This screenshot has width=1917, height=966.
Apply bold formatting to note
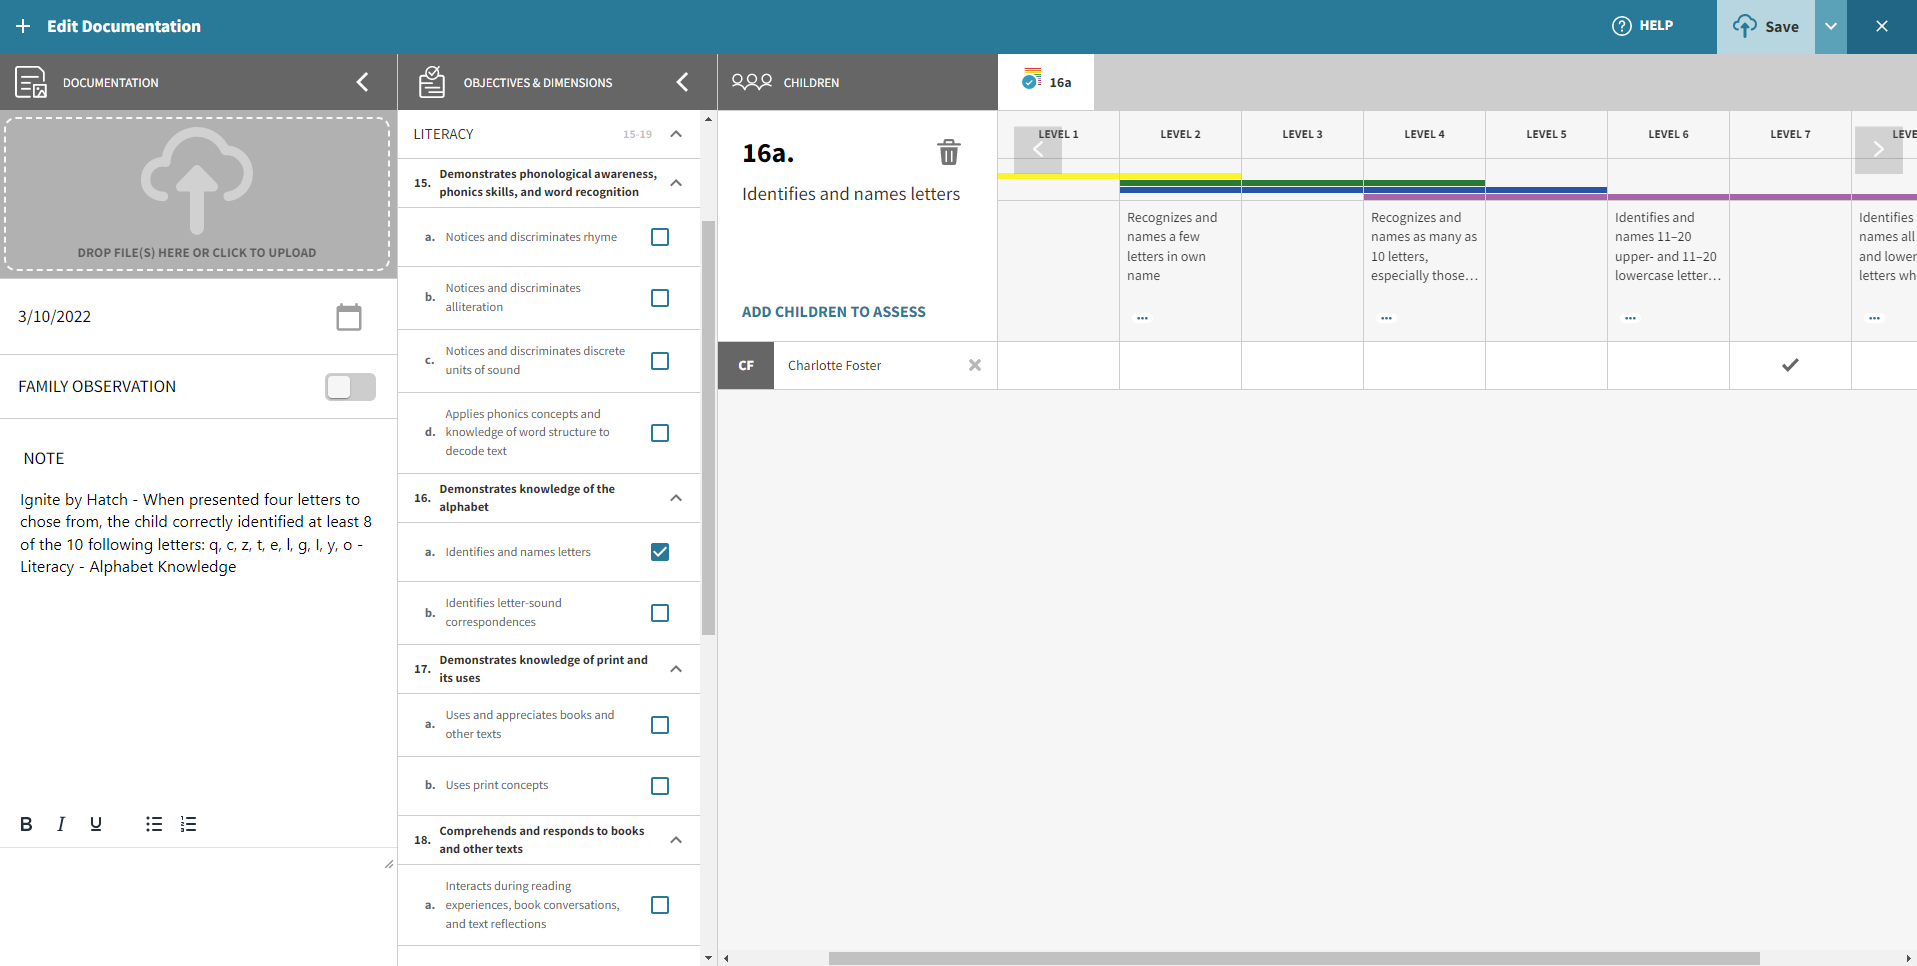pos(26,824)
